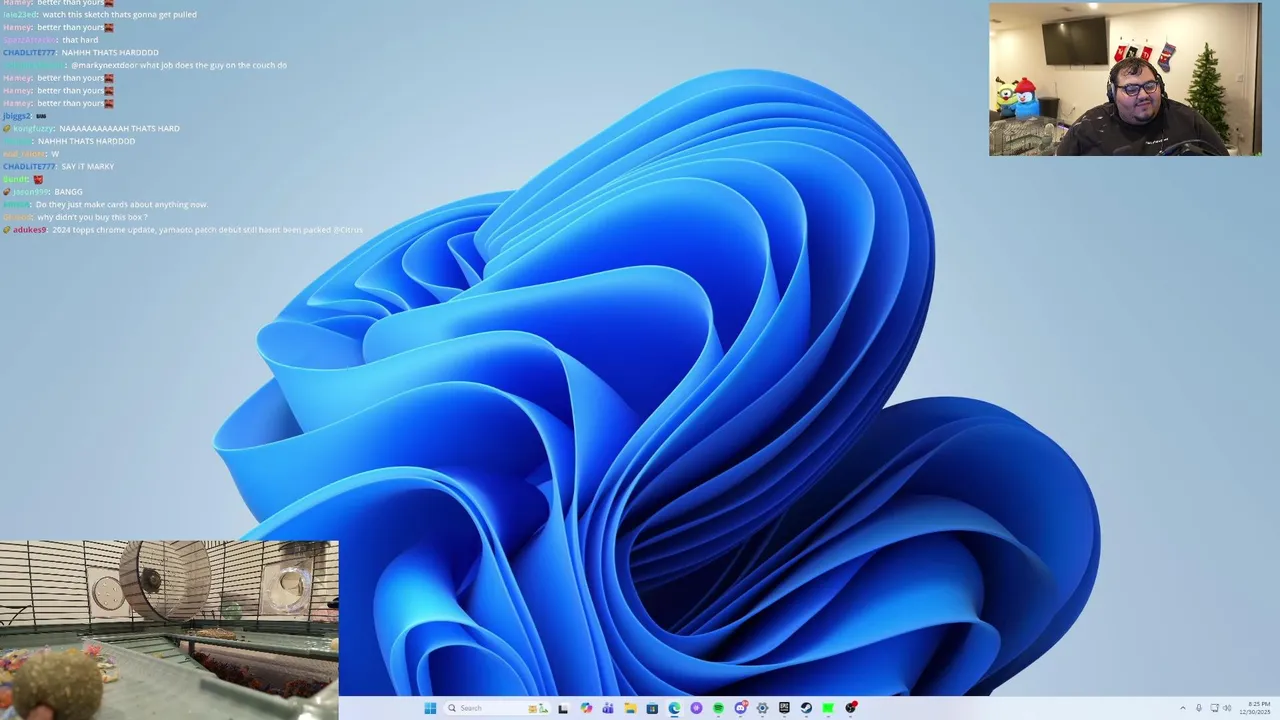1280x720 pixels.
Task: Open the last taskbar app with red dot
Action: click(851, 708)
